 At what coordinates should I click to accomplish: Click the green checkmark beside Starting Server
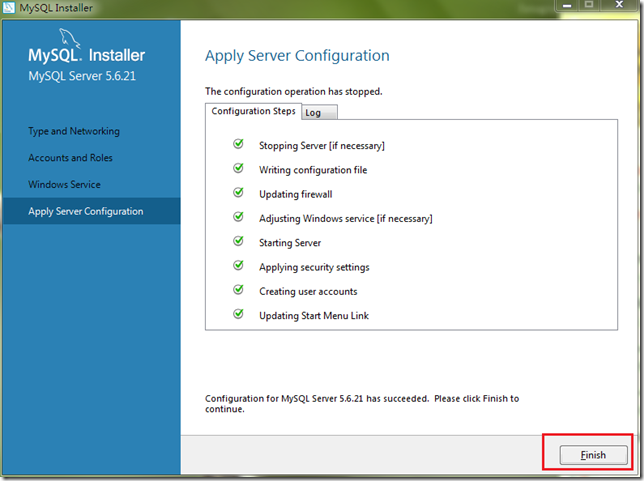point(238,241)
